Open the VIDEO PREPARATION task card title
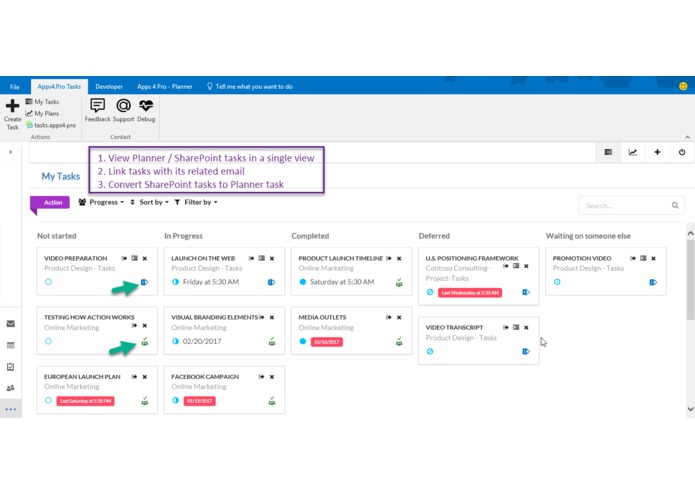Screen dimensions: 695x494 pyautogui.click(x=75, y=258)
